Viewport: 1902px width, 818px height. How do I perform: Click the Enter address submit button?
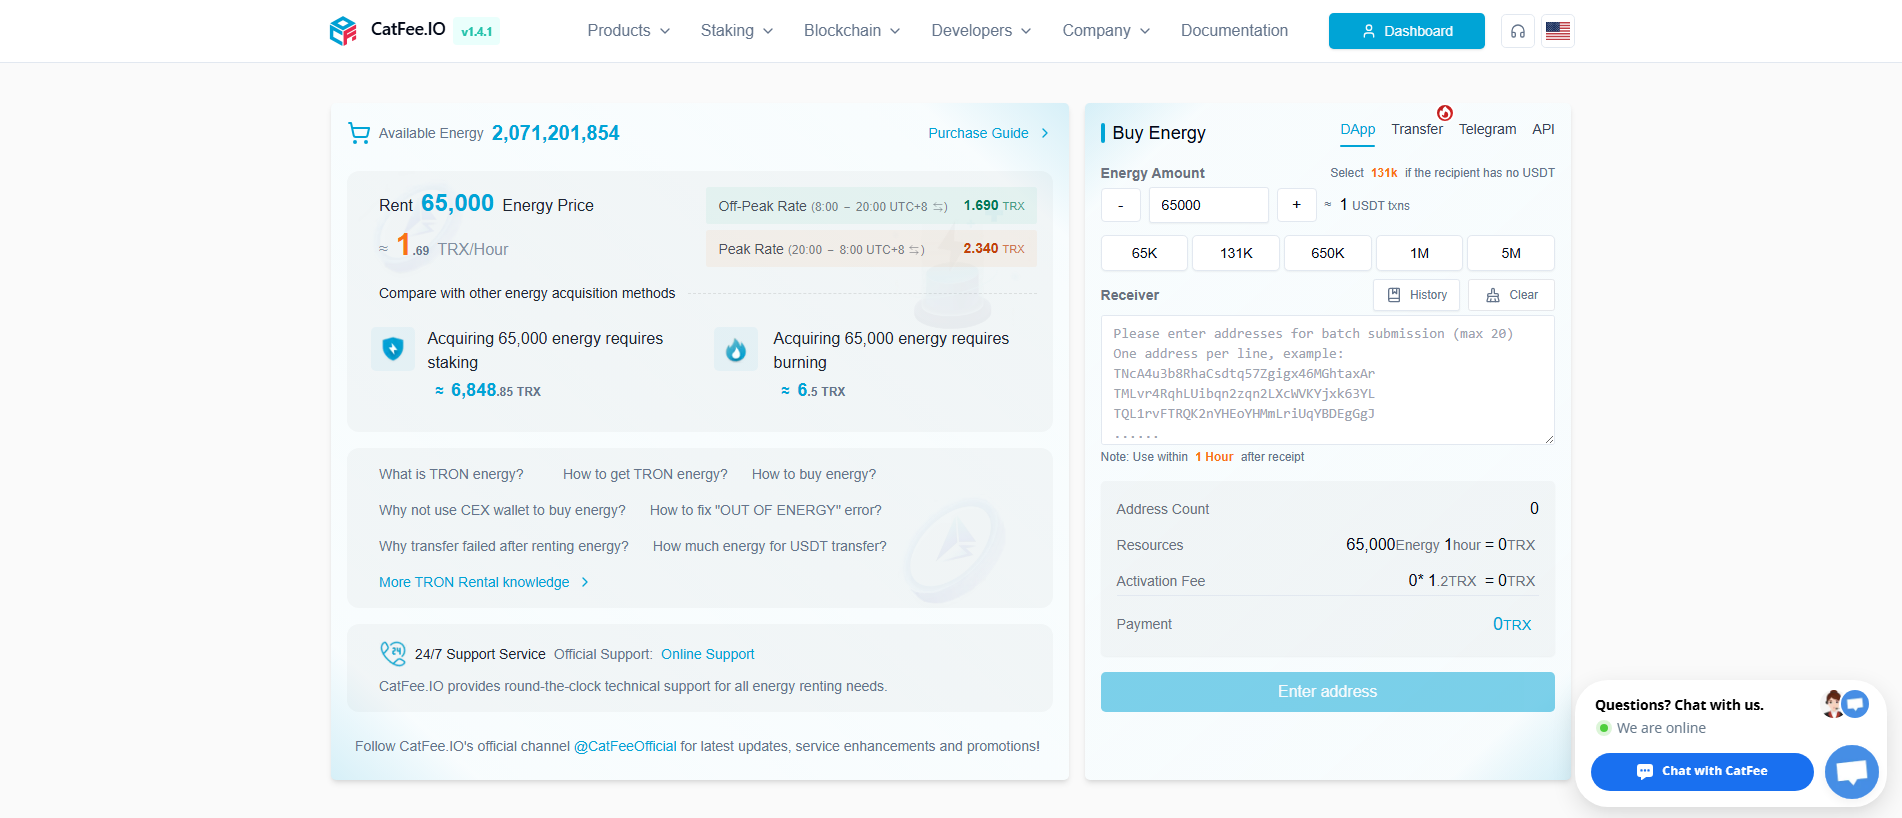pos(1327,692)
